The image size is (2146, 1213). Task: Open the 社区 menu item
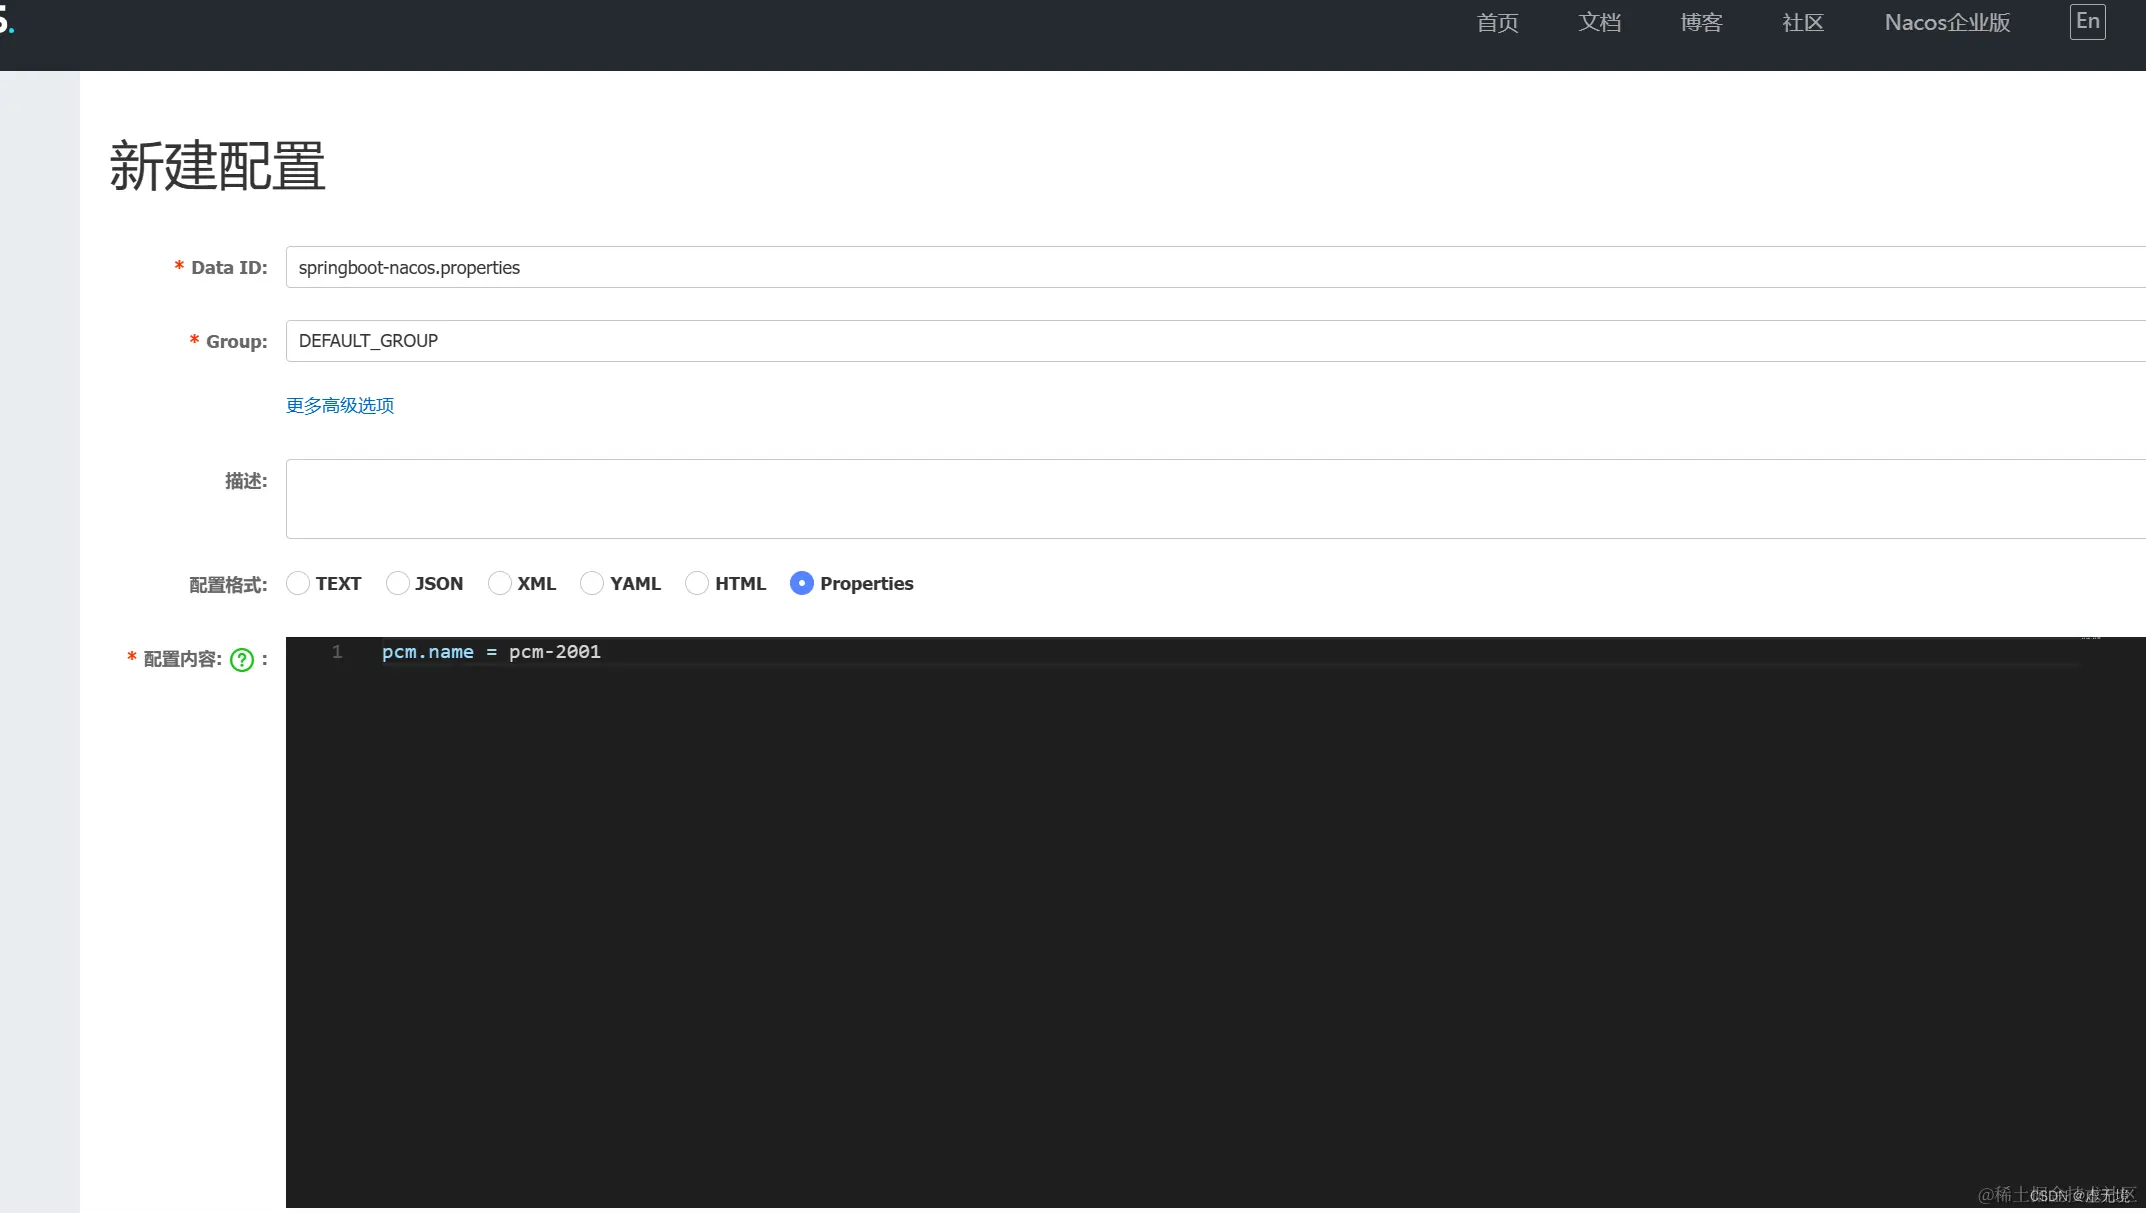1803,23
